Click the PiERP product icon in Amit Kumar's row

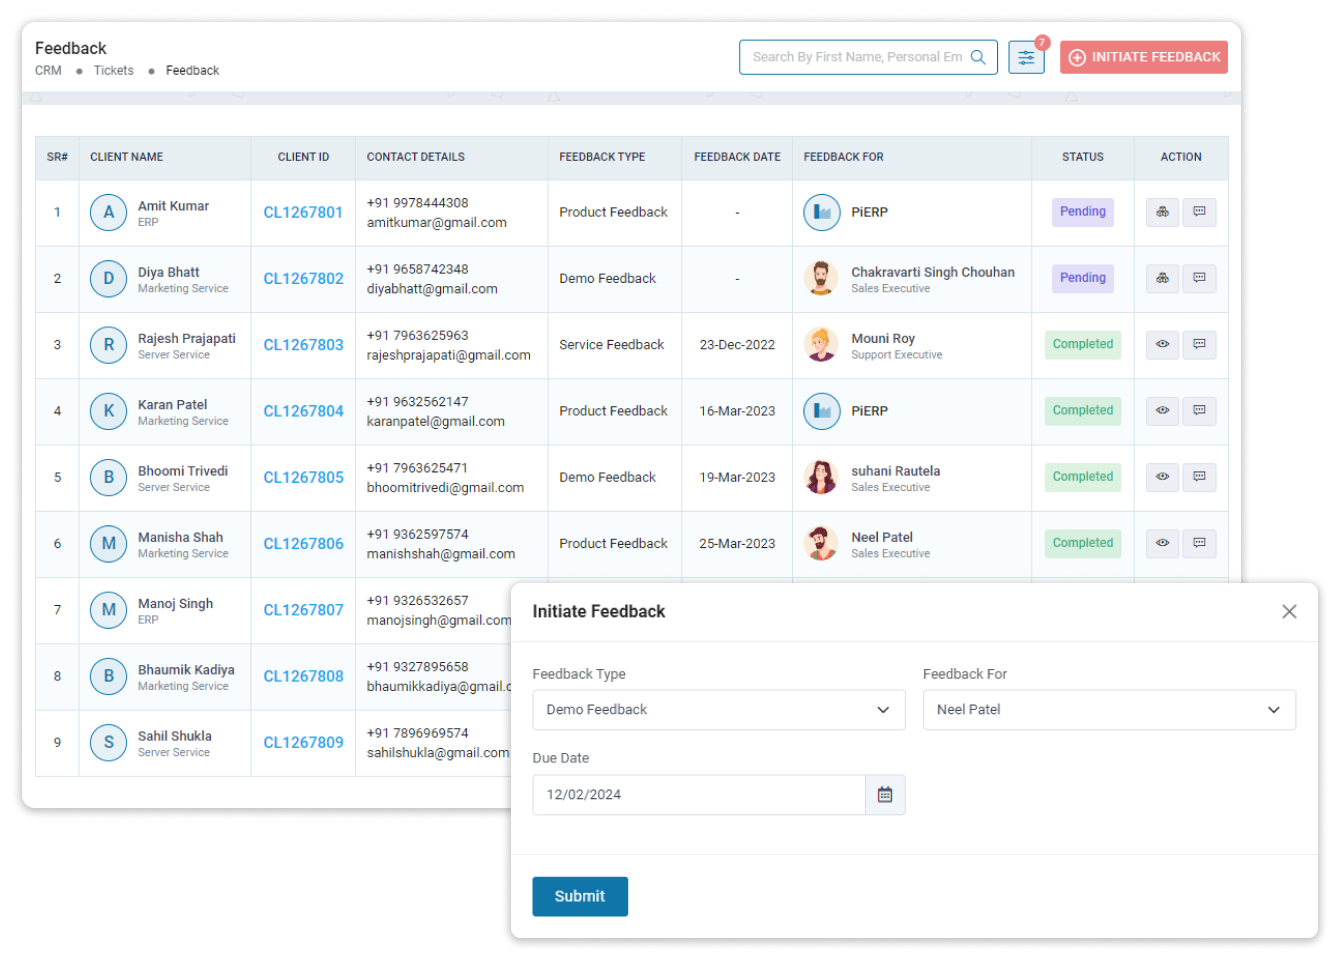[821, 211]
